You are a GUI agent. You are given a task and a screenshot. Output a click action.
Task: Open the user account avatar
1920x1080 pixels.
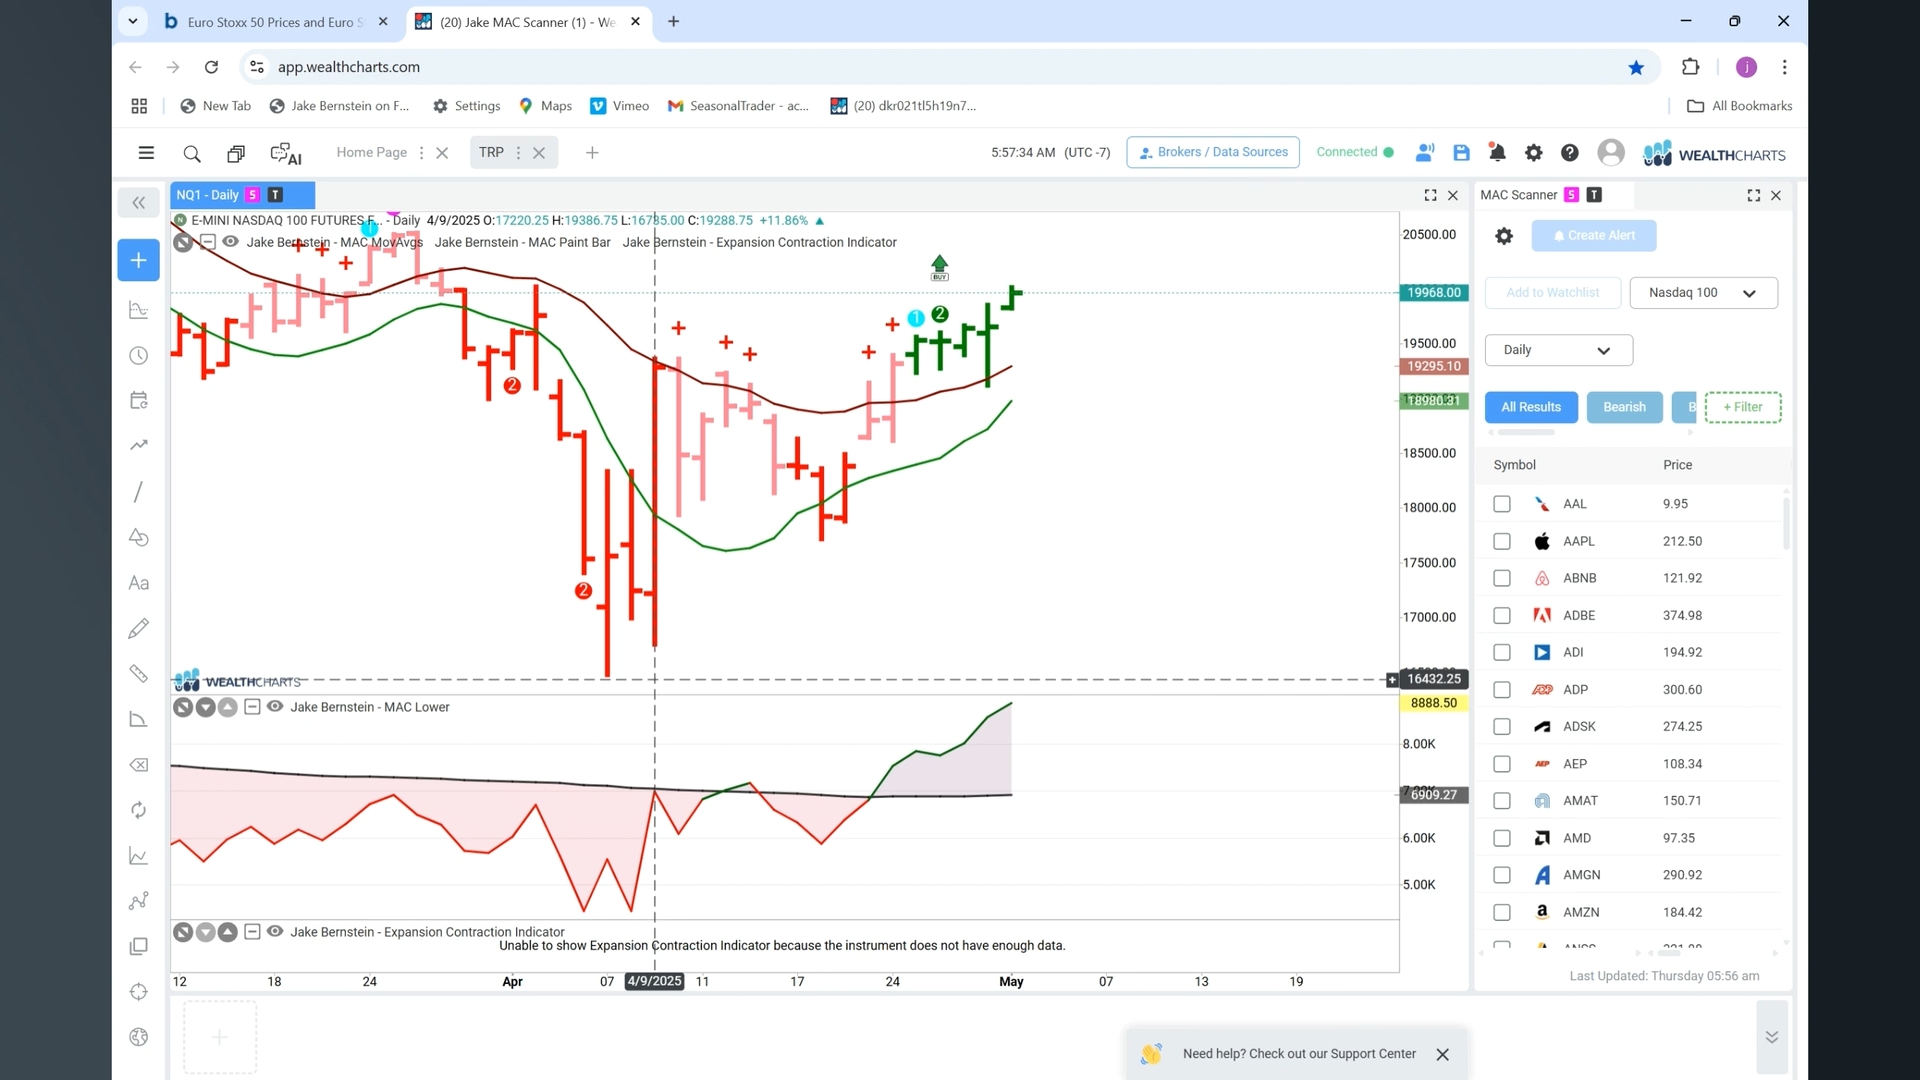point(1610,152)
